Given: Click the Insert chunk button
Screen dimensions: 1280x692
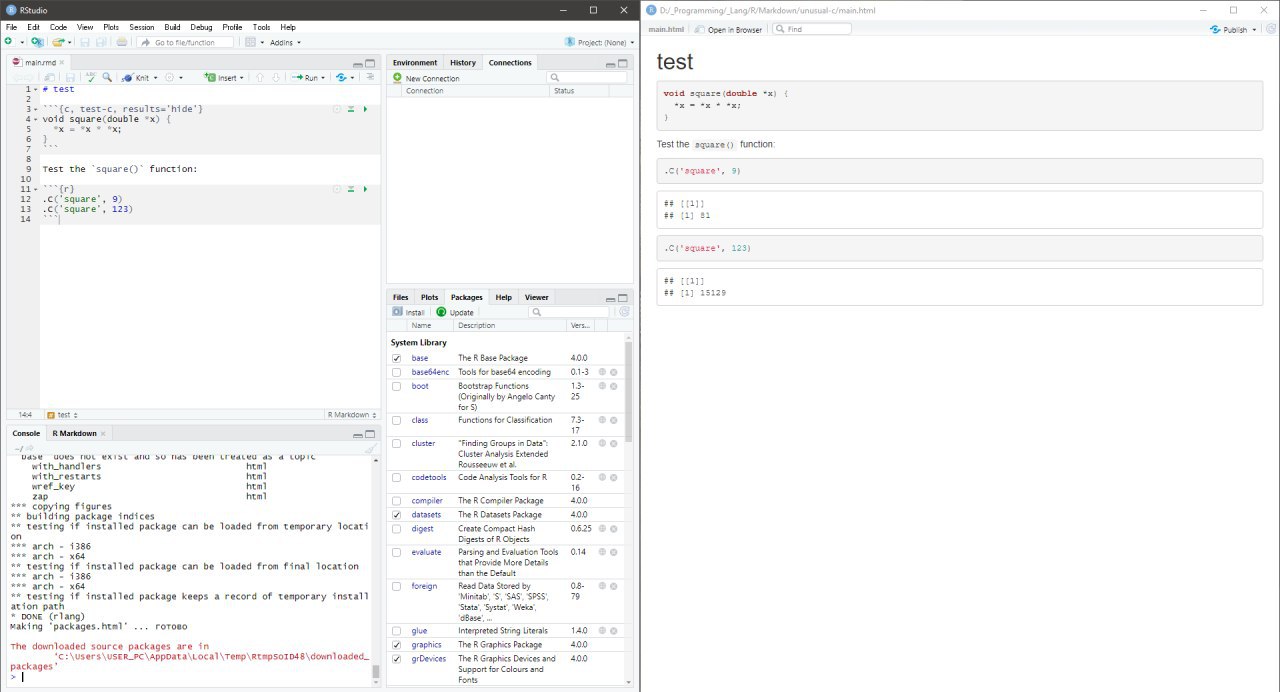Looking at the screenshot, I should pos(222,77).
